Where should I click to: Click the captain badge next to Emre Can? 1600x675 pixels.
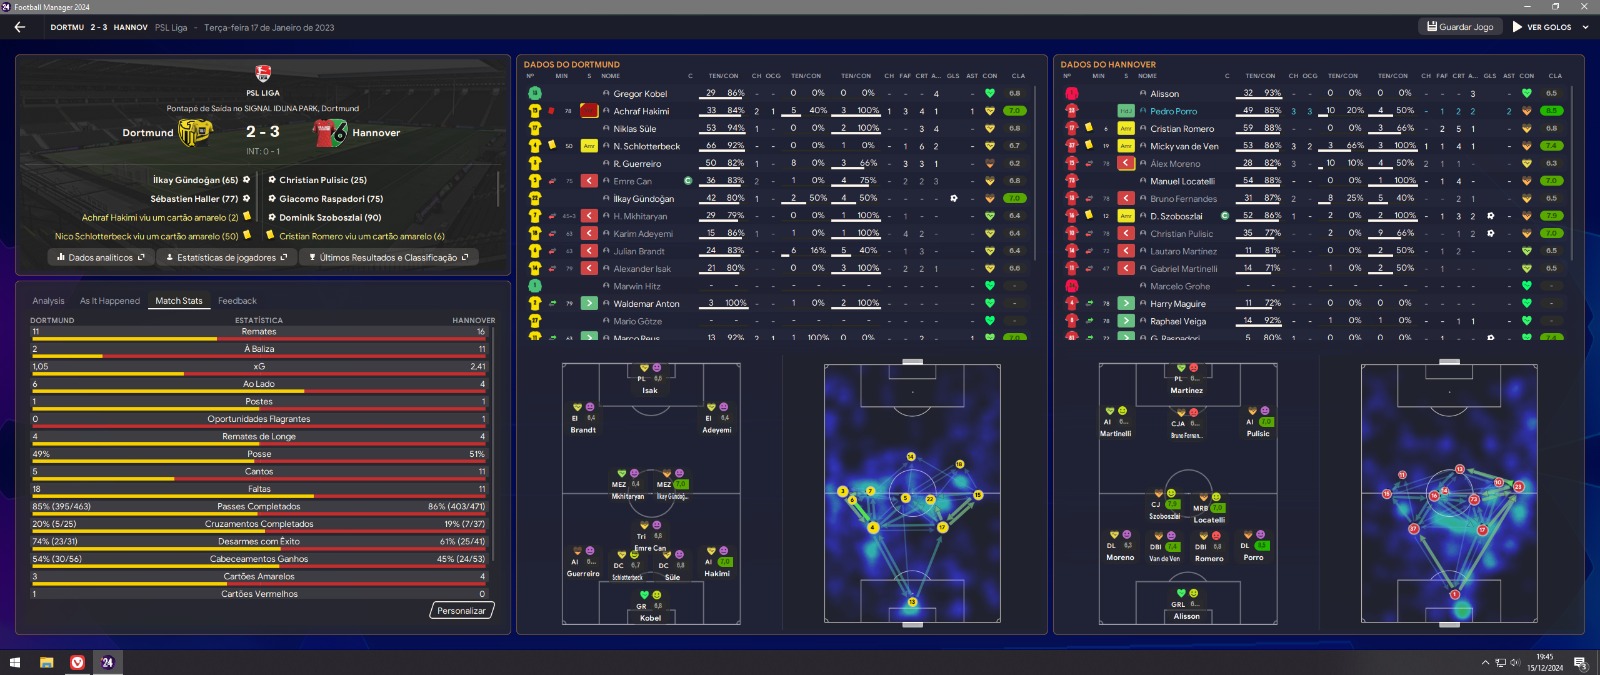coord(688,181)
